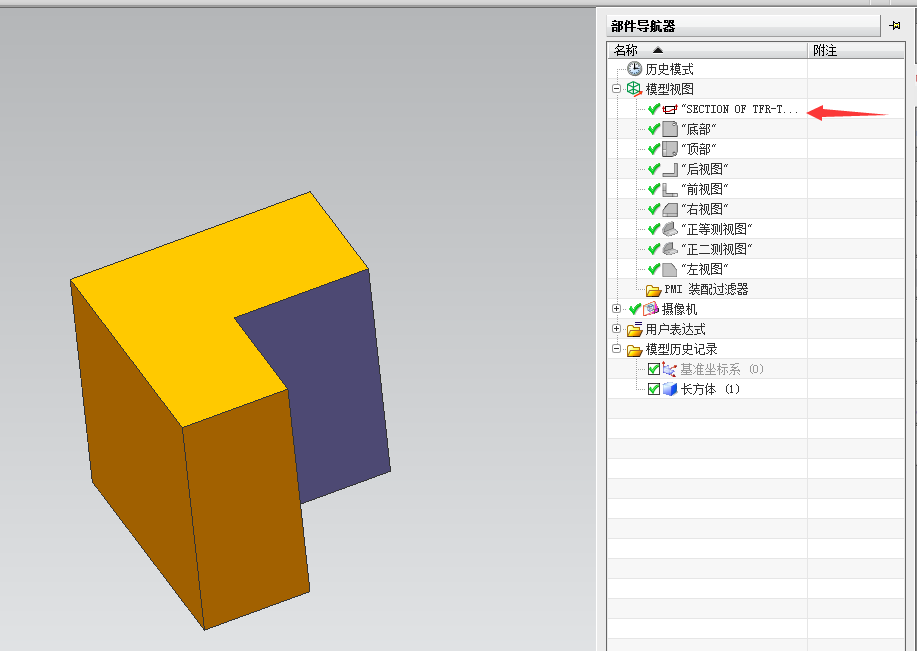Toggle green check of "左视图" view
The image size is (917, 651).
[654, 269]
